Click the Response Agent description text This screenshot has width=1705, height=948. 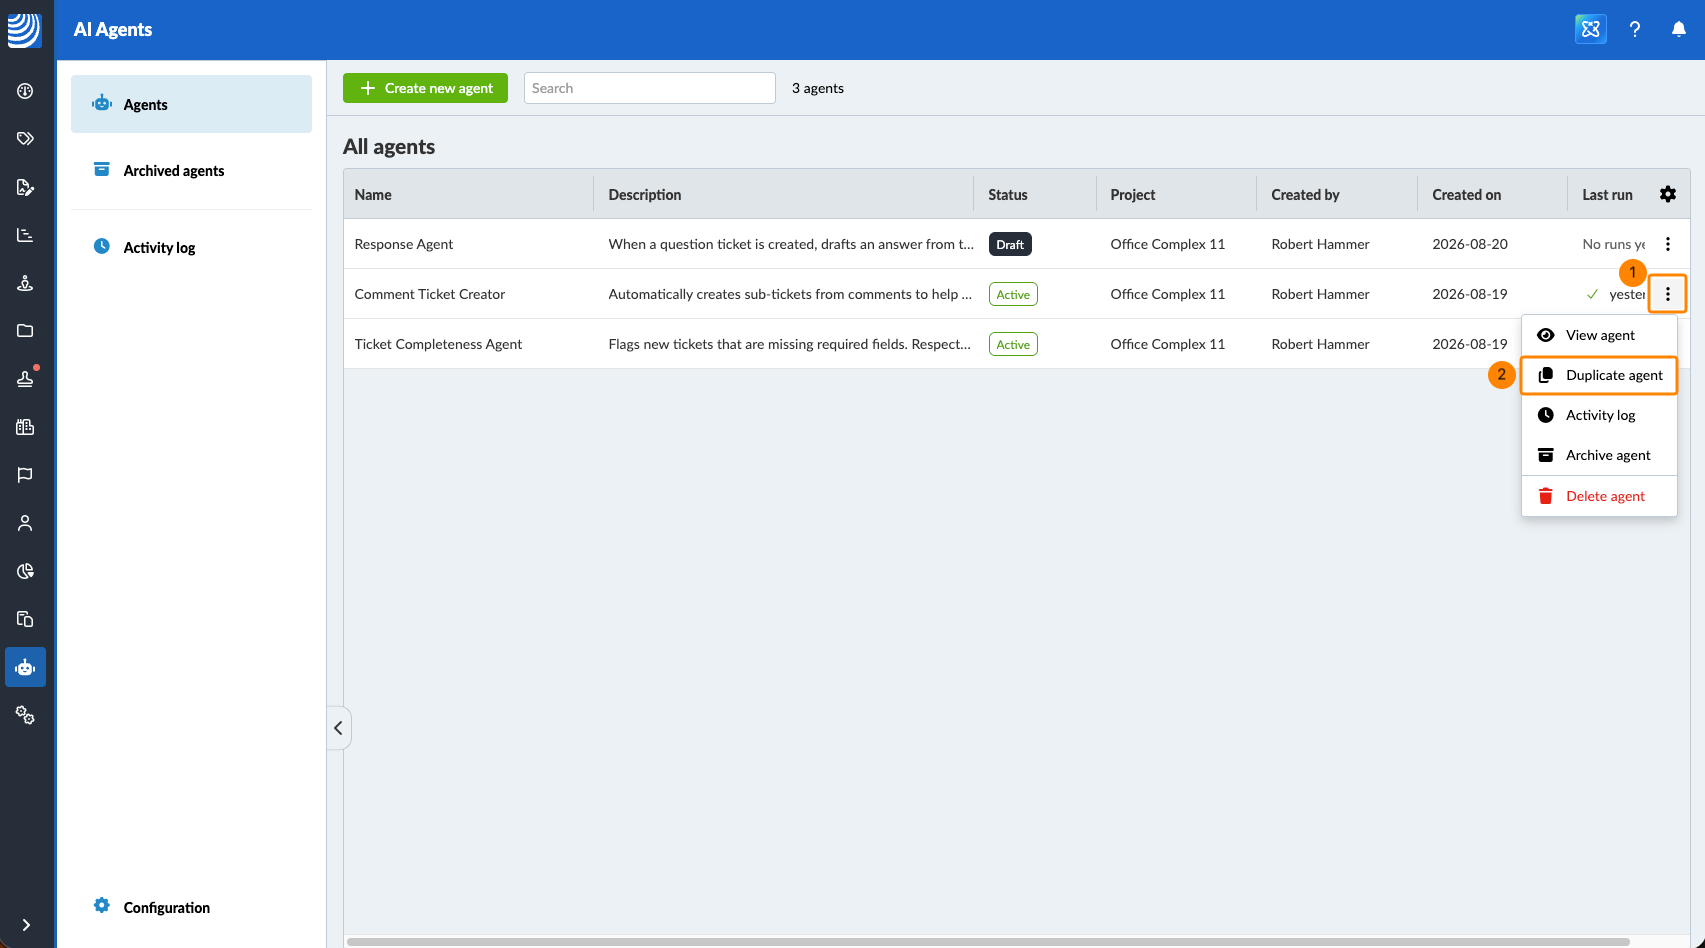coord(791,244)
